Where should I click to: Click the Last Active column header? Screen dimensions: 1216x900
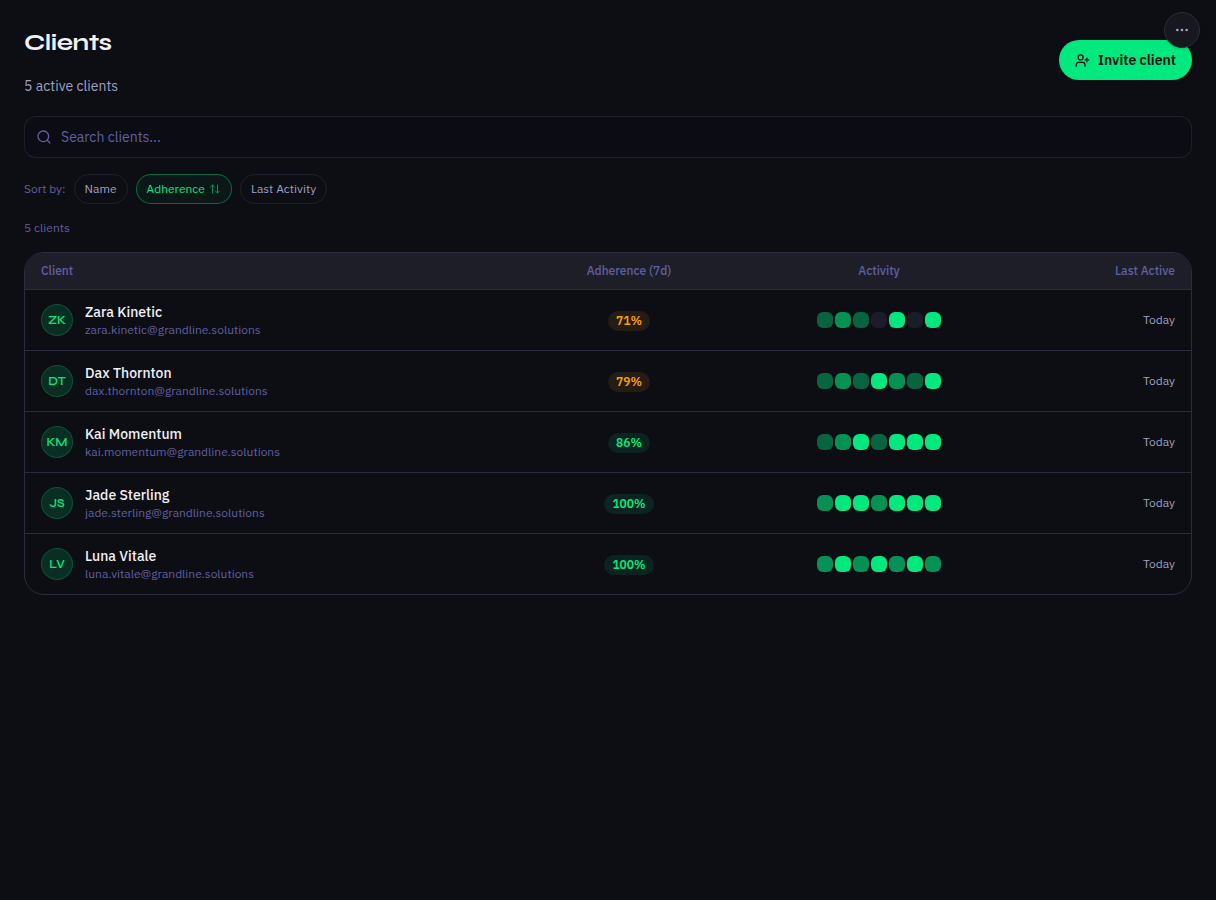pos(1145,271)
